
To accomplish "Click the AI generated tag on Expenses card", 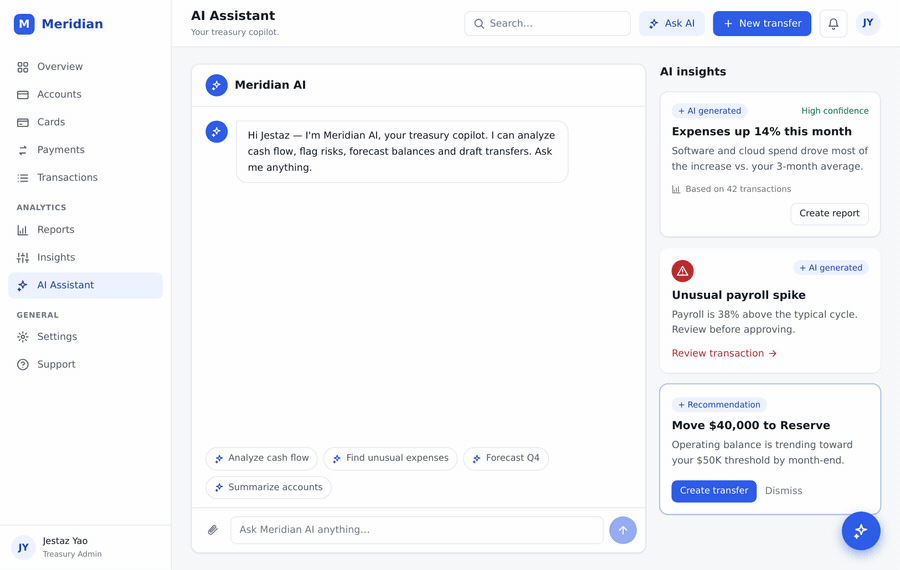I will point(709,111).
